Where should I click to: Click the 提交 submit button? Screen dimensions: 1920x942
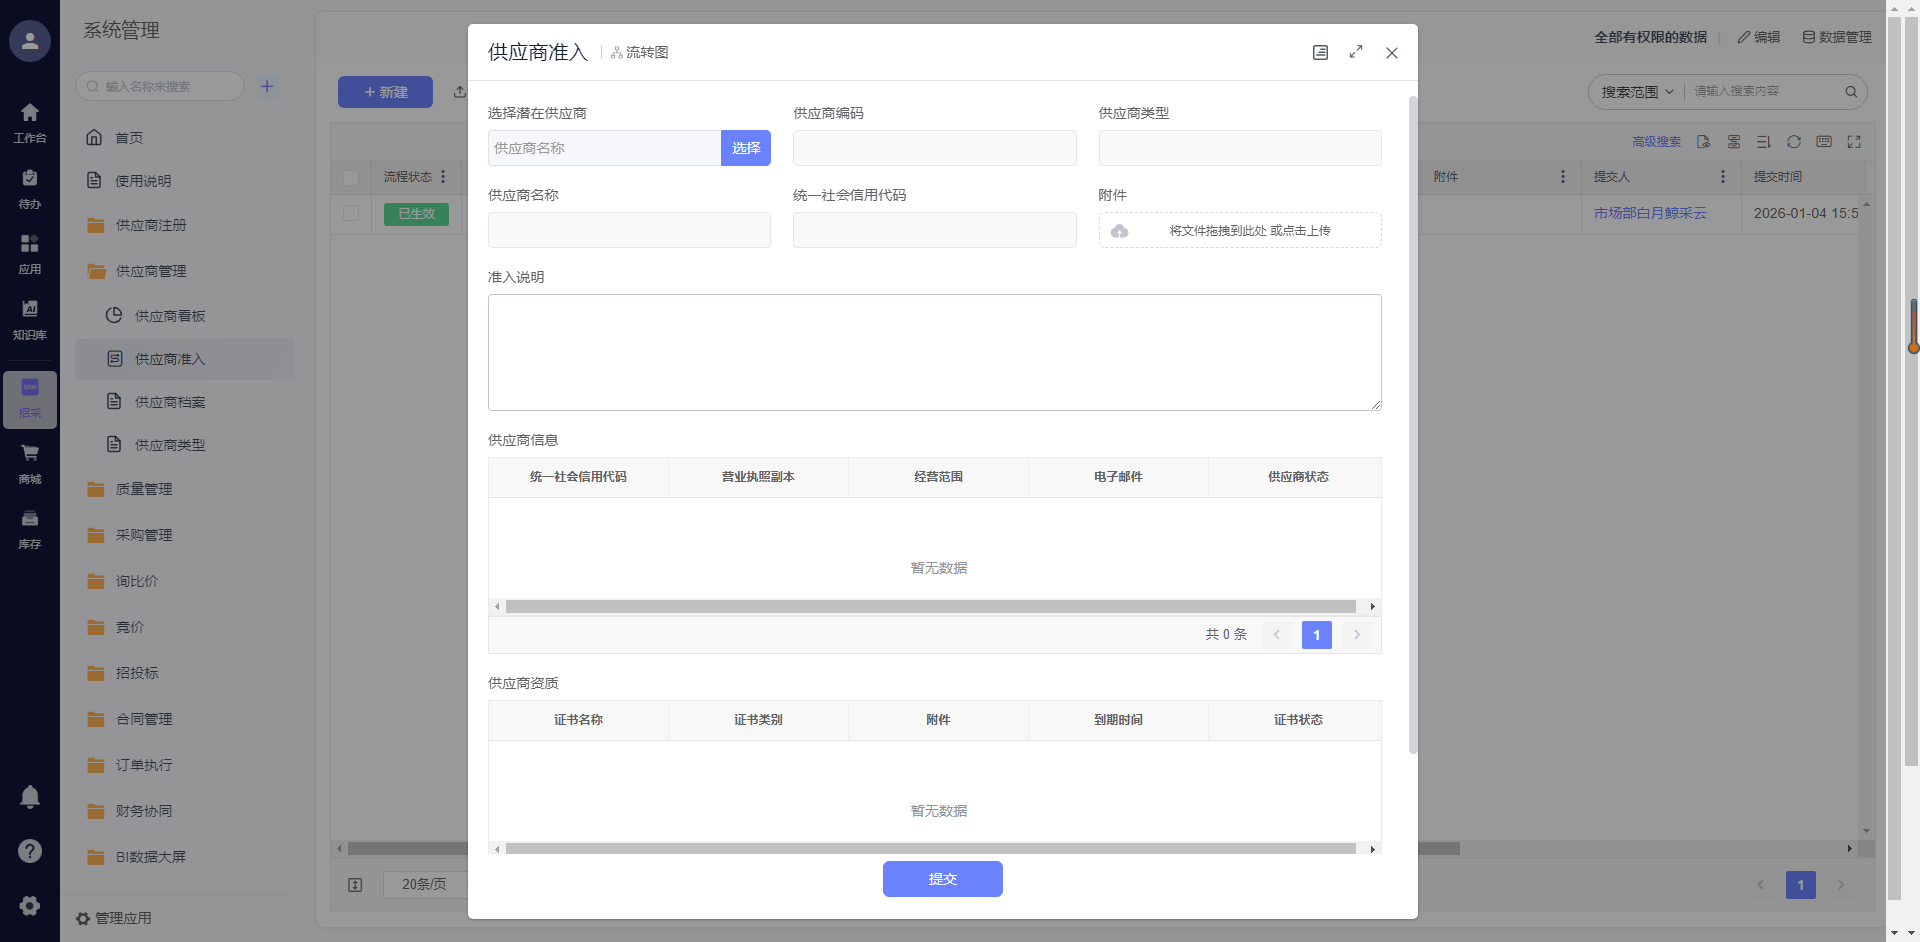942,879
